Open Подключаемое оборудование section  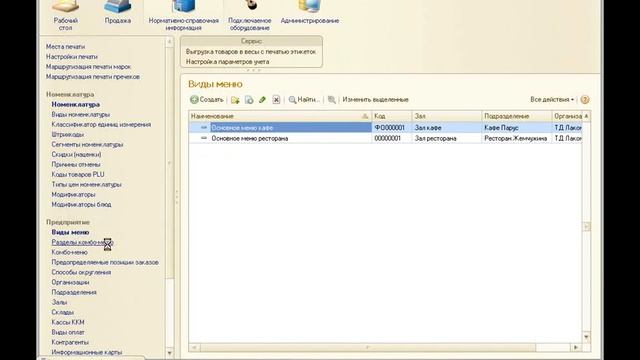click(x=249, y=16)
